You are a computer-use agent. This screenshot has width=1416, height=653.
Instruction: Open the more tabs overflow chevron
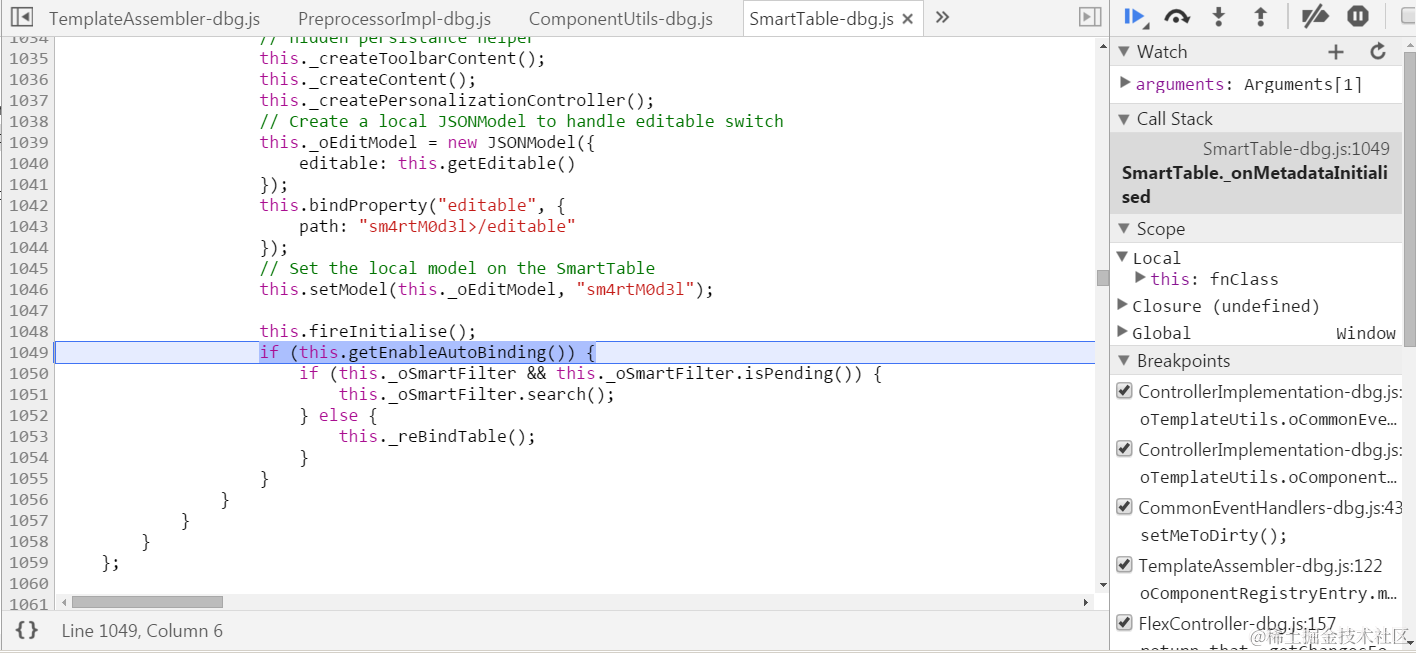[942, 17]
